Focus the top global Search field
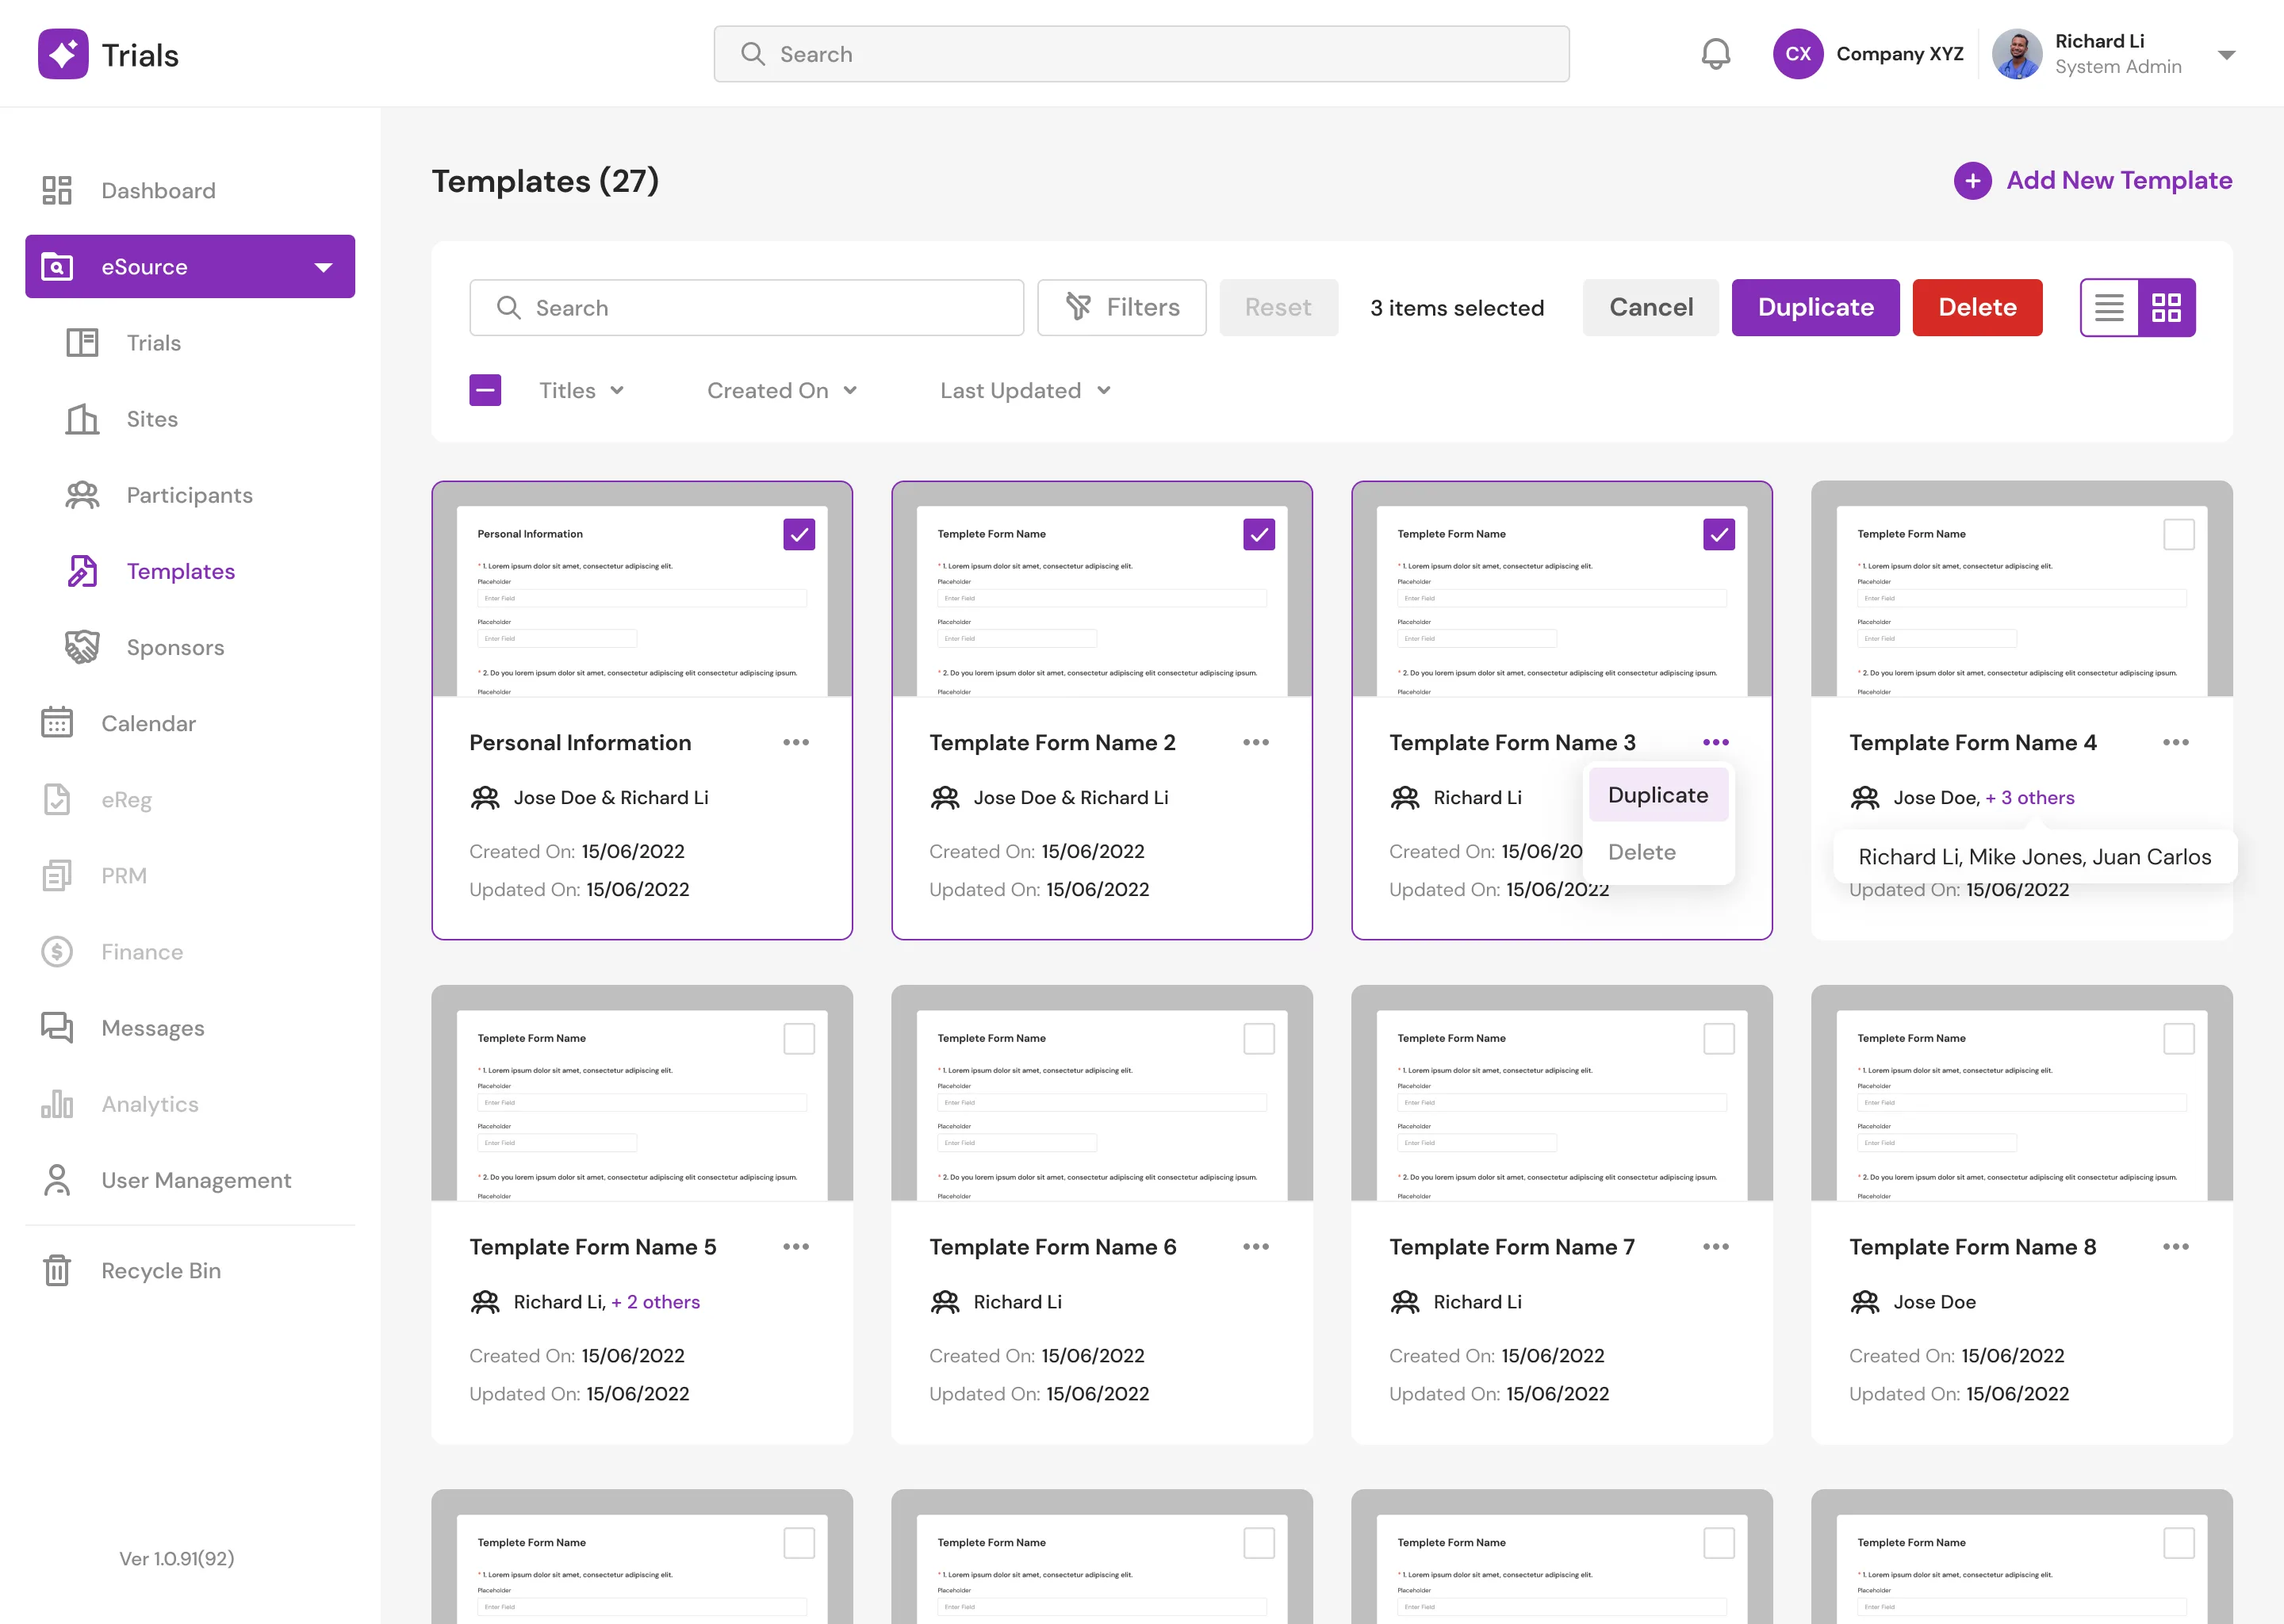The height and width of the screenshot is (1624, 2284). click(x=1141, y=54)
